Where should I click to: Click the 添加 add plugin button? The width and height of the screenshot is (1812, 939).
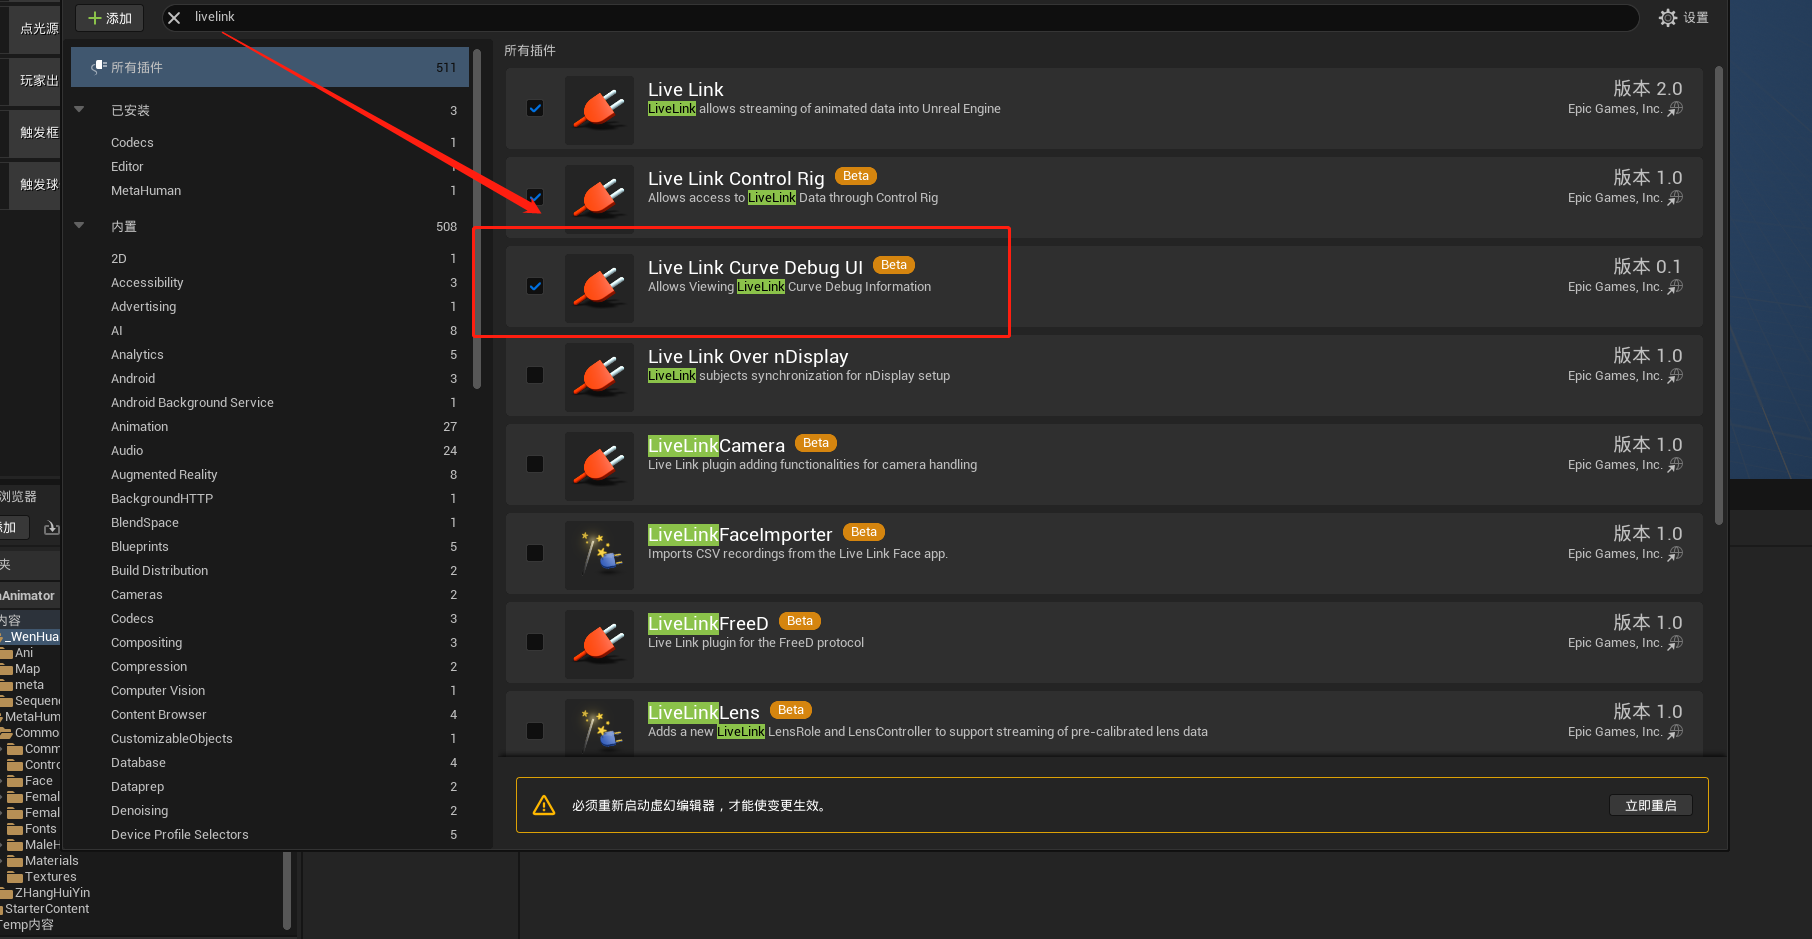(110, 18)
